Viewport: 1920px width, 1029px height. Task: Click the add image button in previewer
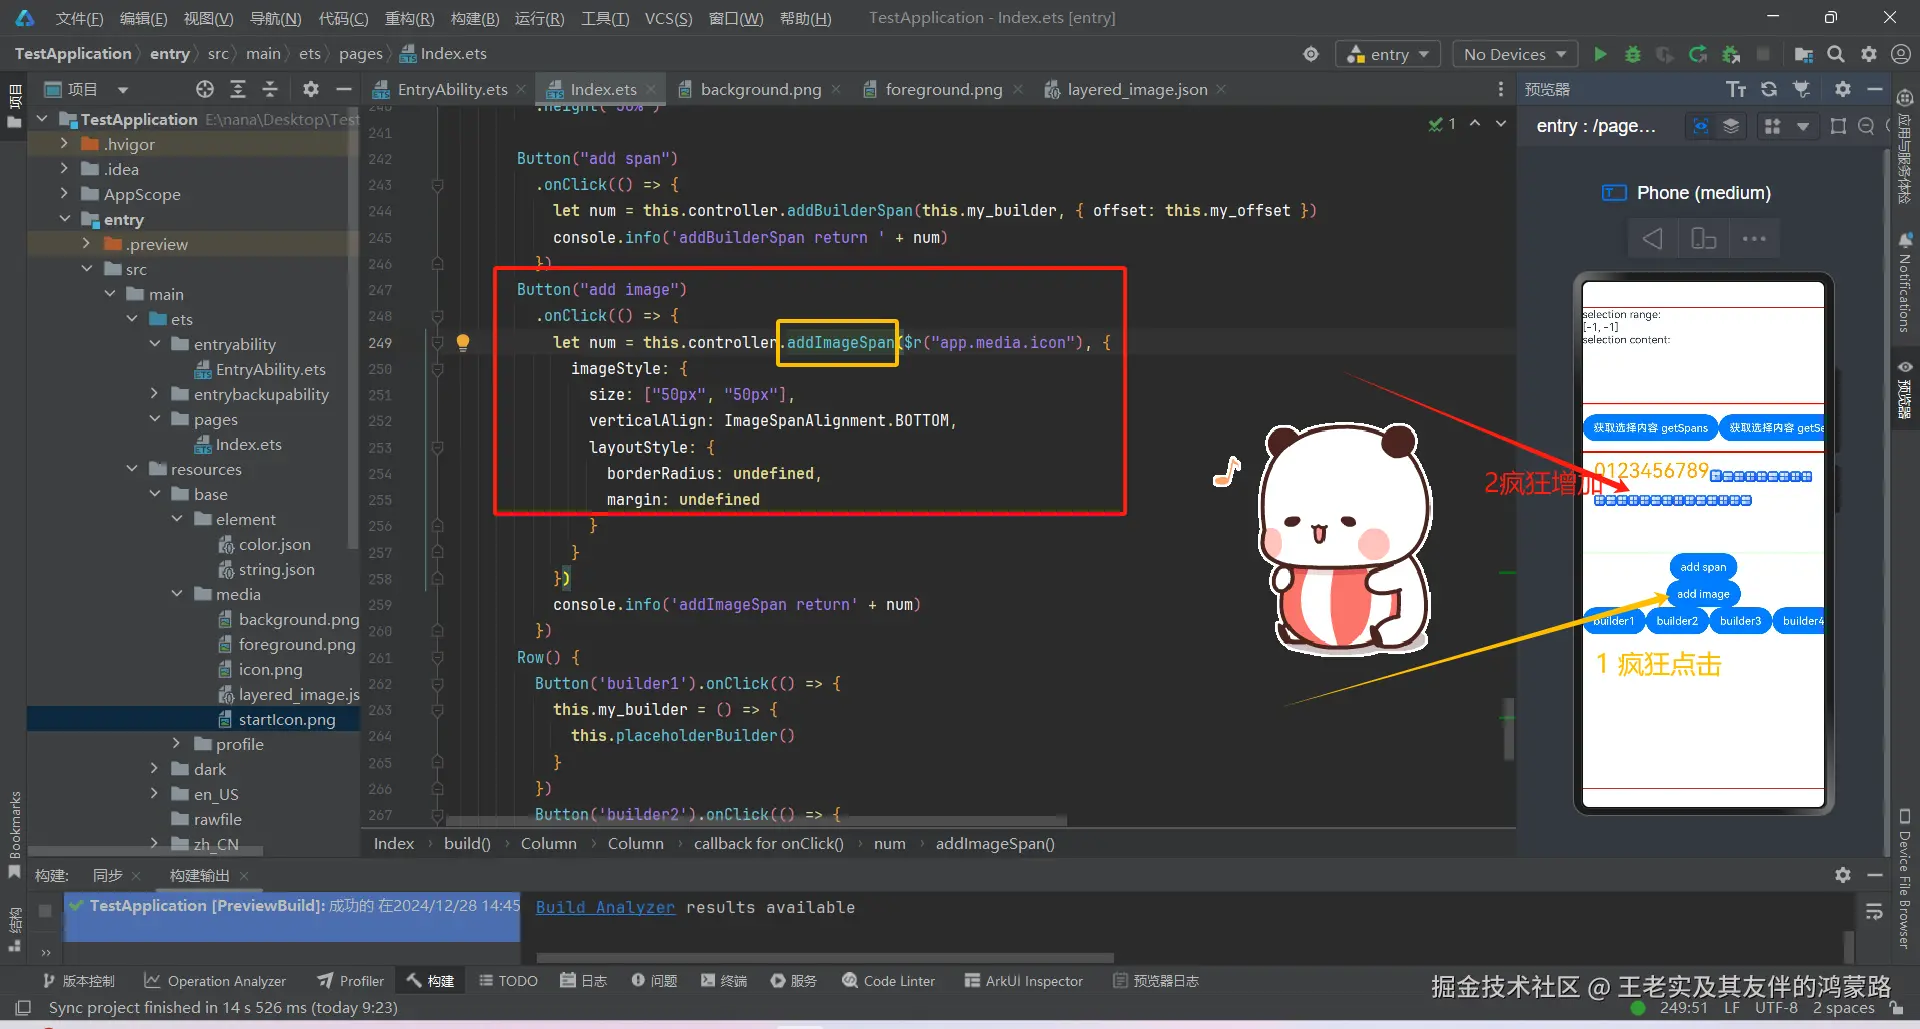pyautogui.click(x=1702, y=592)
